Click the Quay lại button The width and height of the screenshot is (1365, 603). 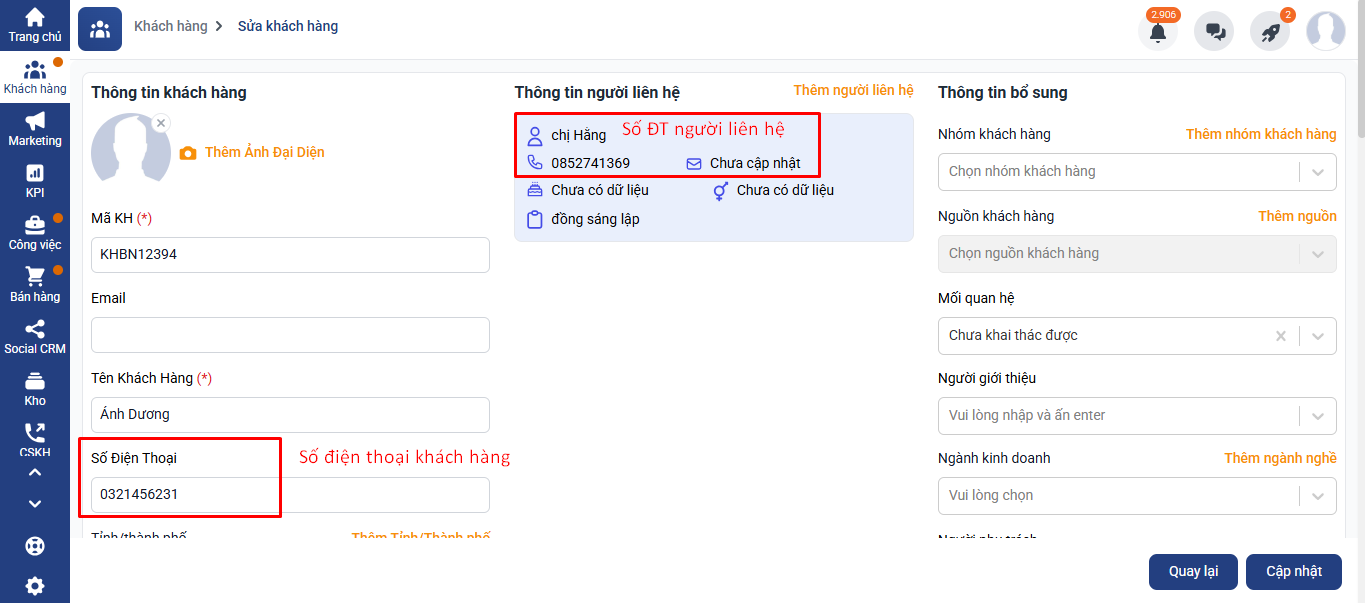(x=1193, y=571)
